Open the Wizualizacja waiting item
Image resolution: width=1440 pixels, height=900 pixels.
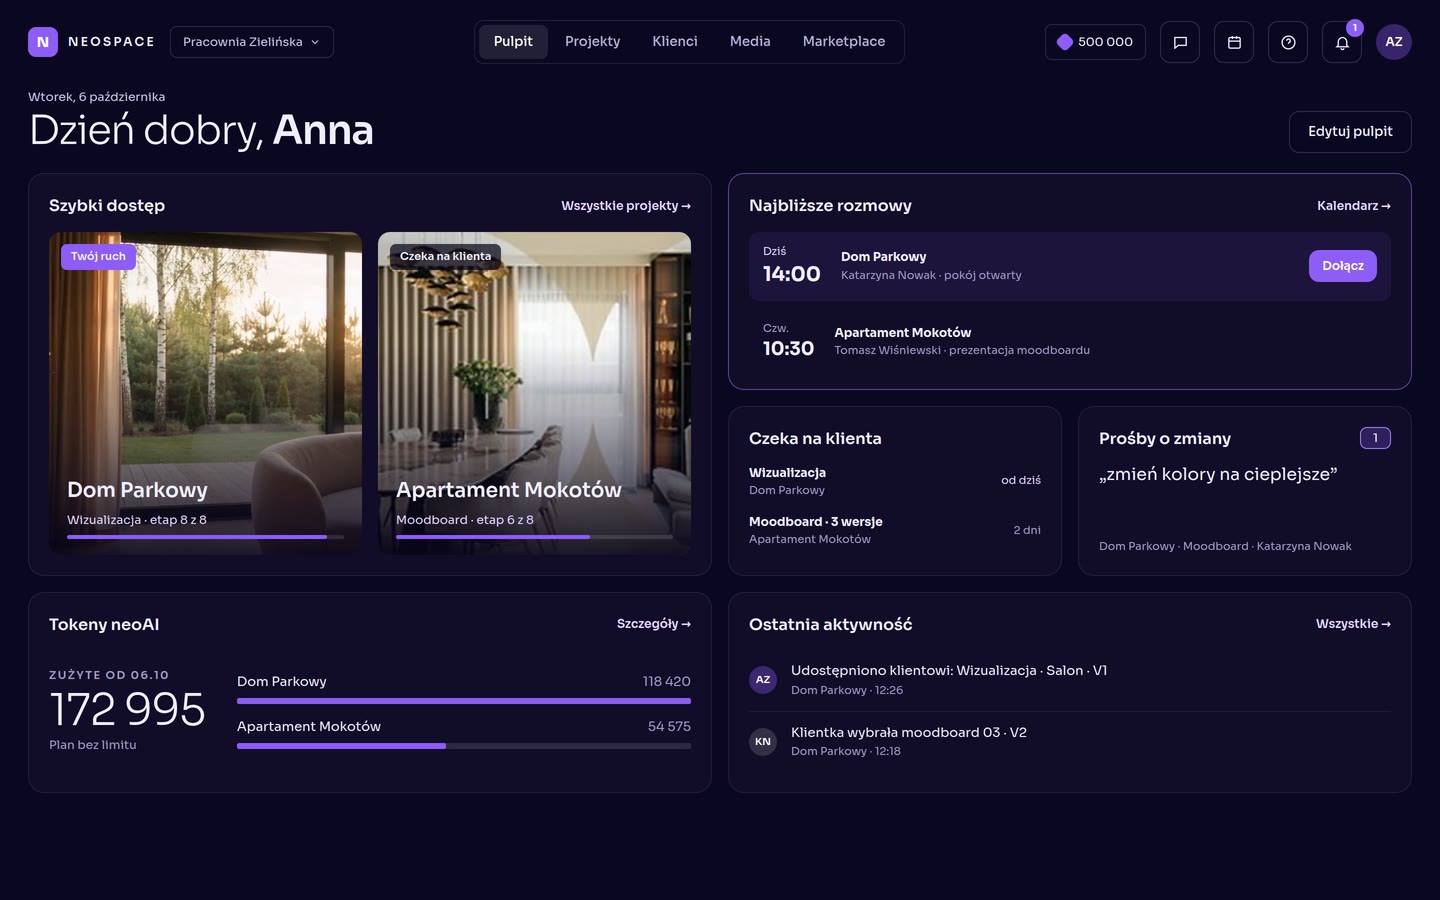pos(895,481)
